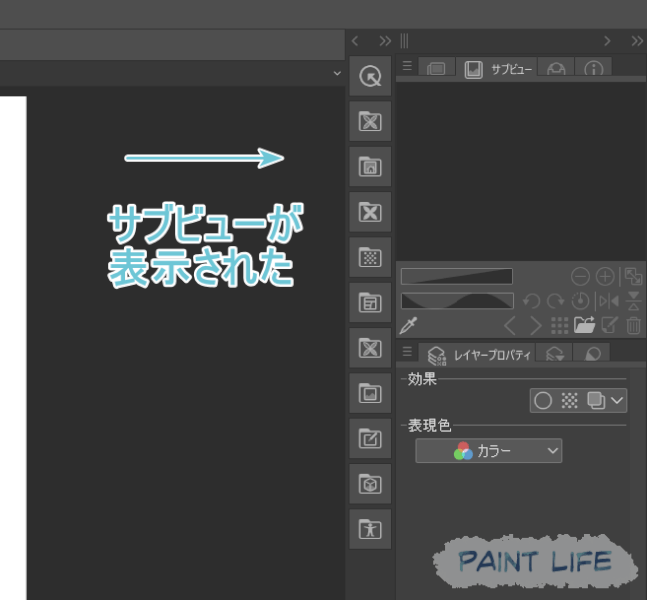Show next Sub View image
The image size is (647, 600).
click(x=535, y=326)
